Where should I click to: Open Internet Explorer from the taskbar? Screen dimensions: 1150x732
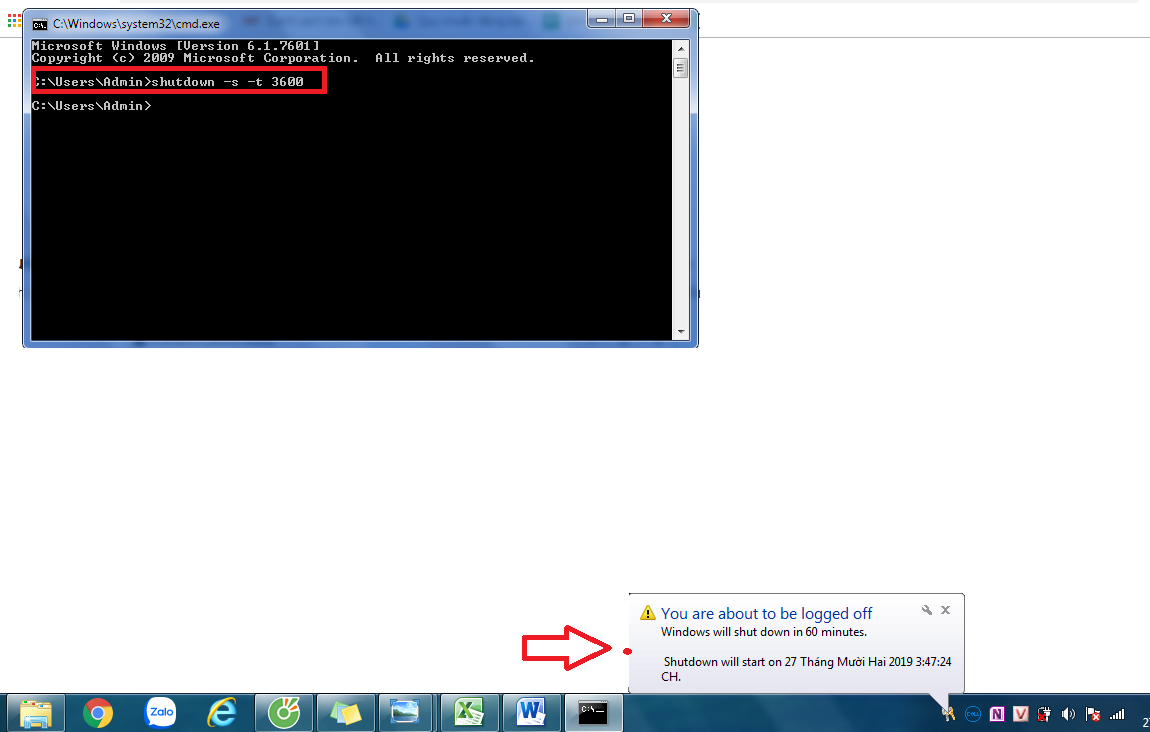(221, 713)
